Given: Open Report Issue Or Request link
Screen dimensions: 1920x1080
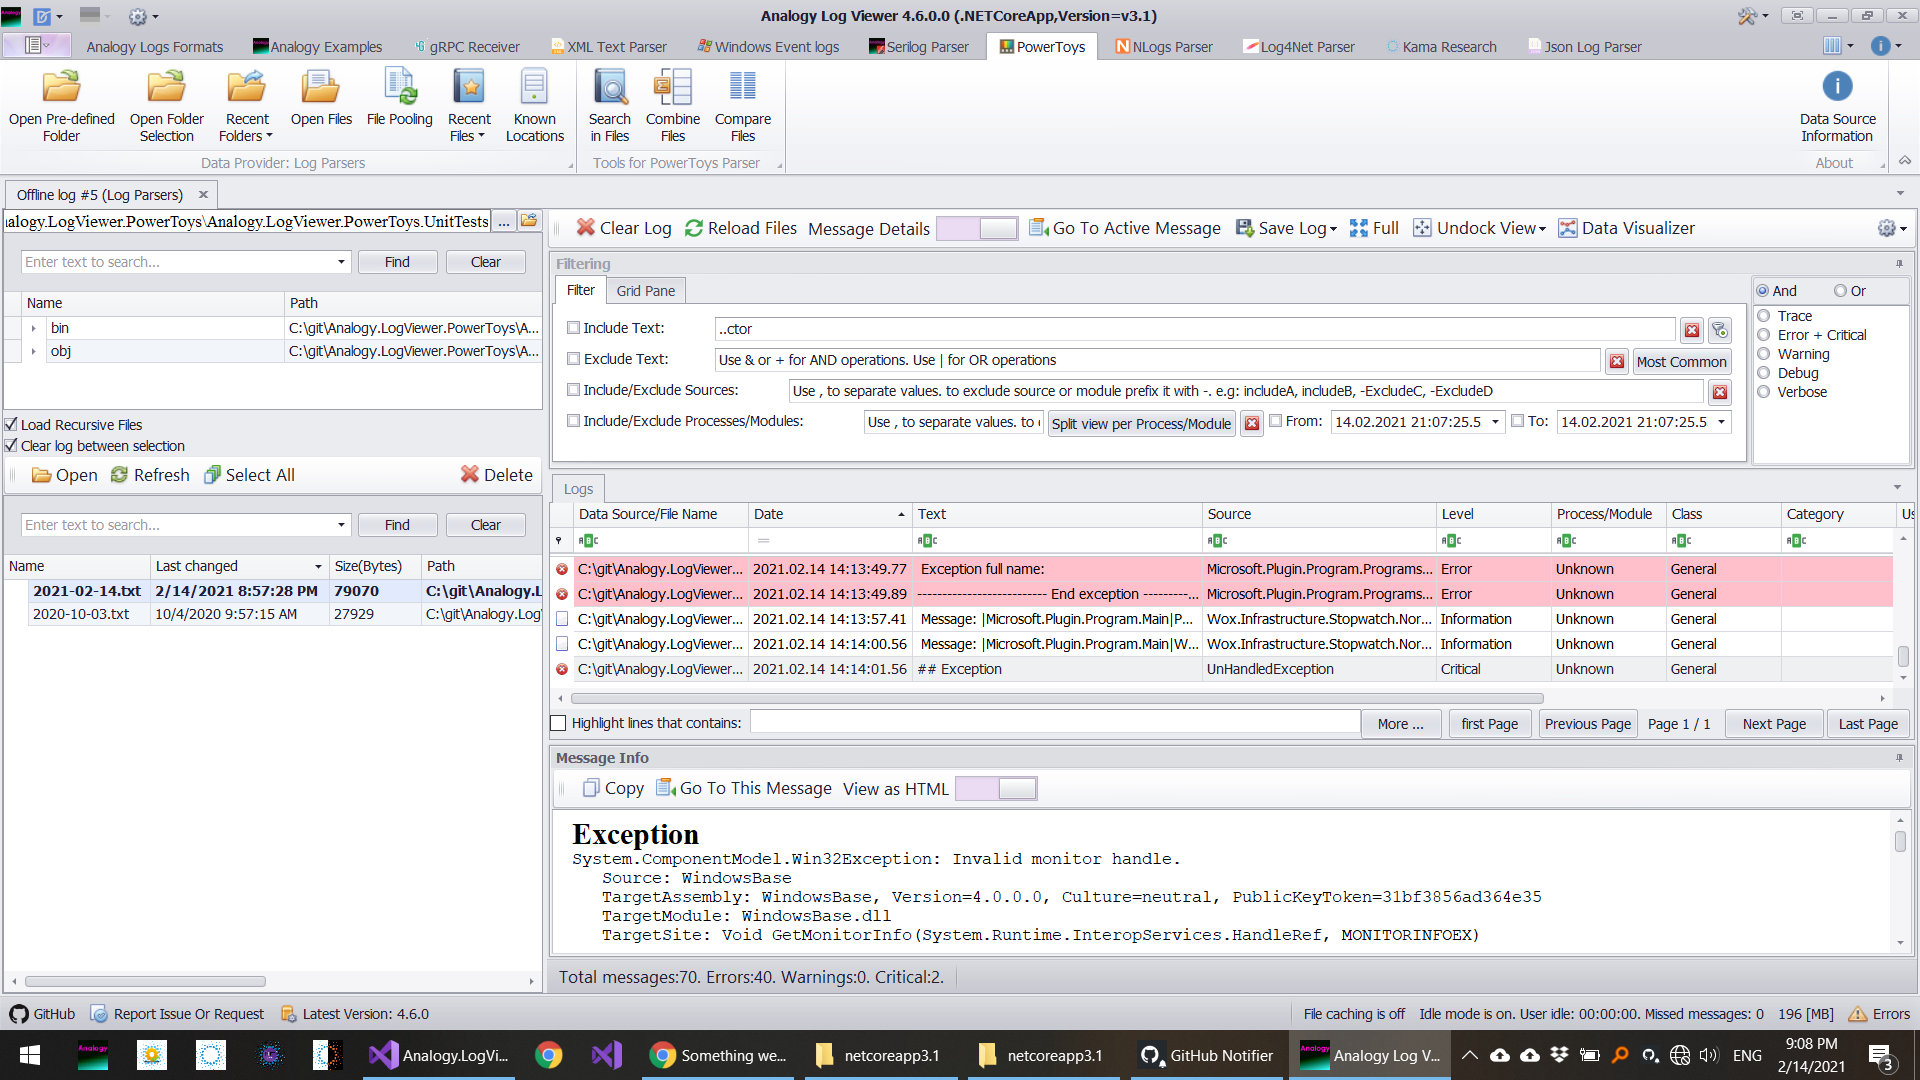Looking at the screenshot, I should (177, 1014).
